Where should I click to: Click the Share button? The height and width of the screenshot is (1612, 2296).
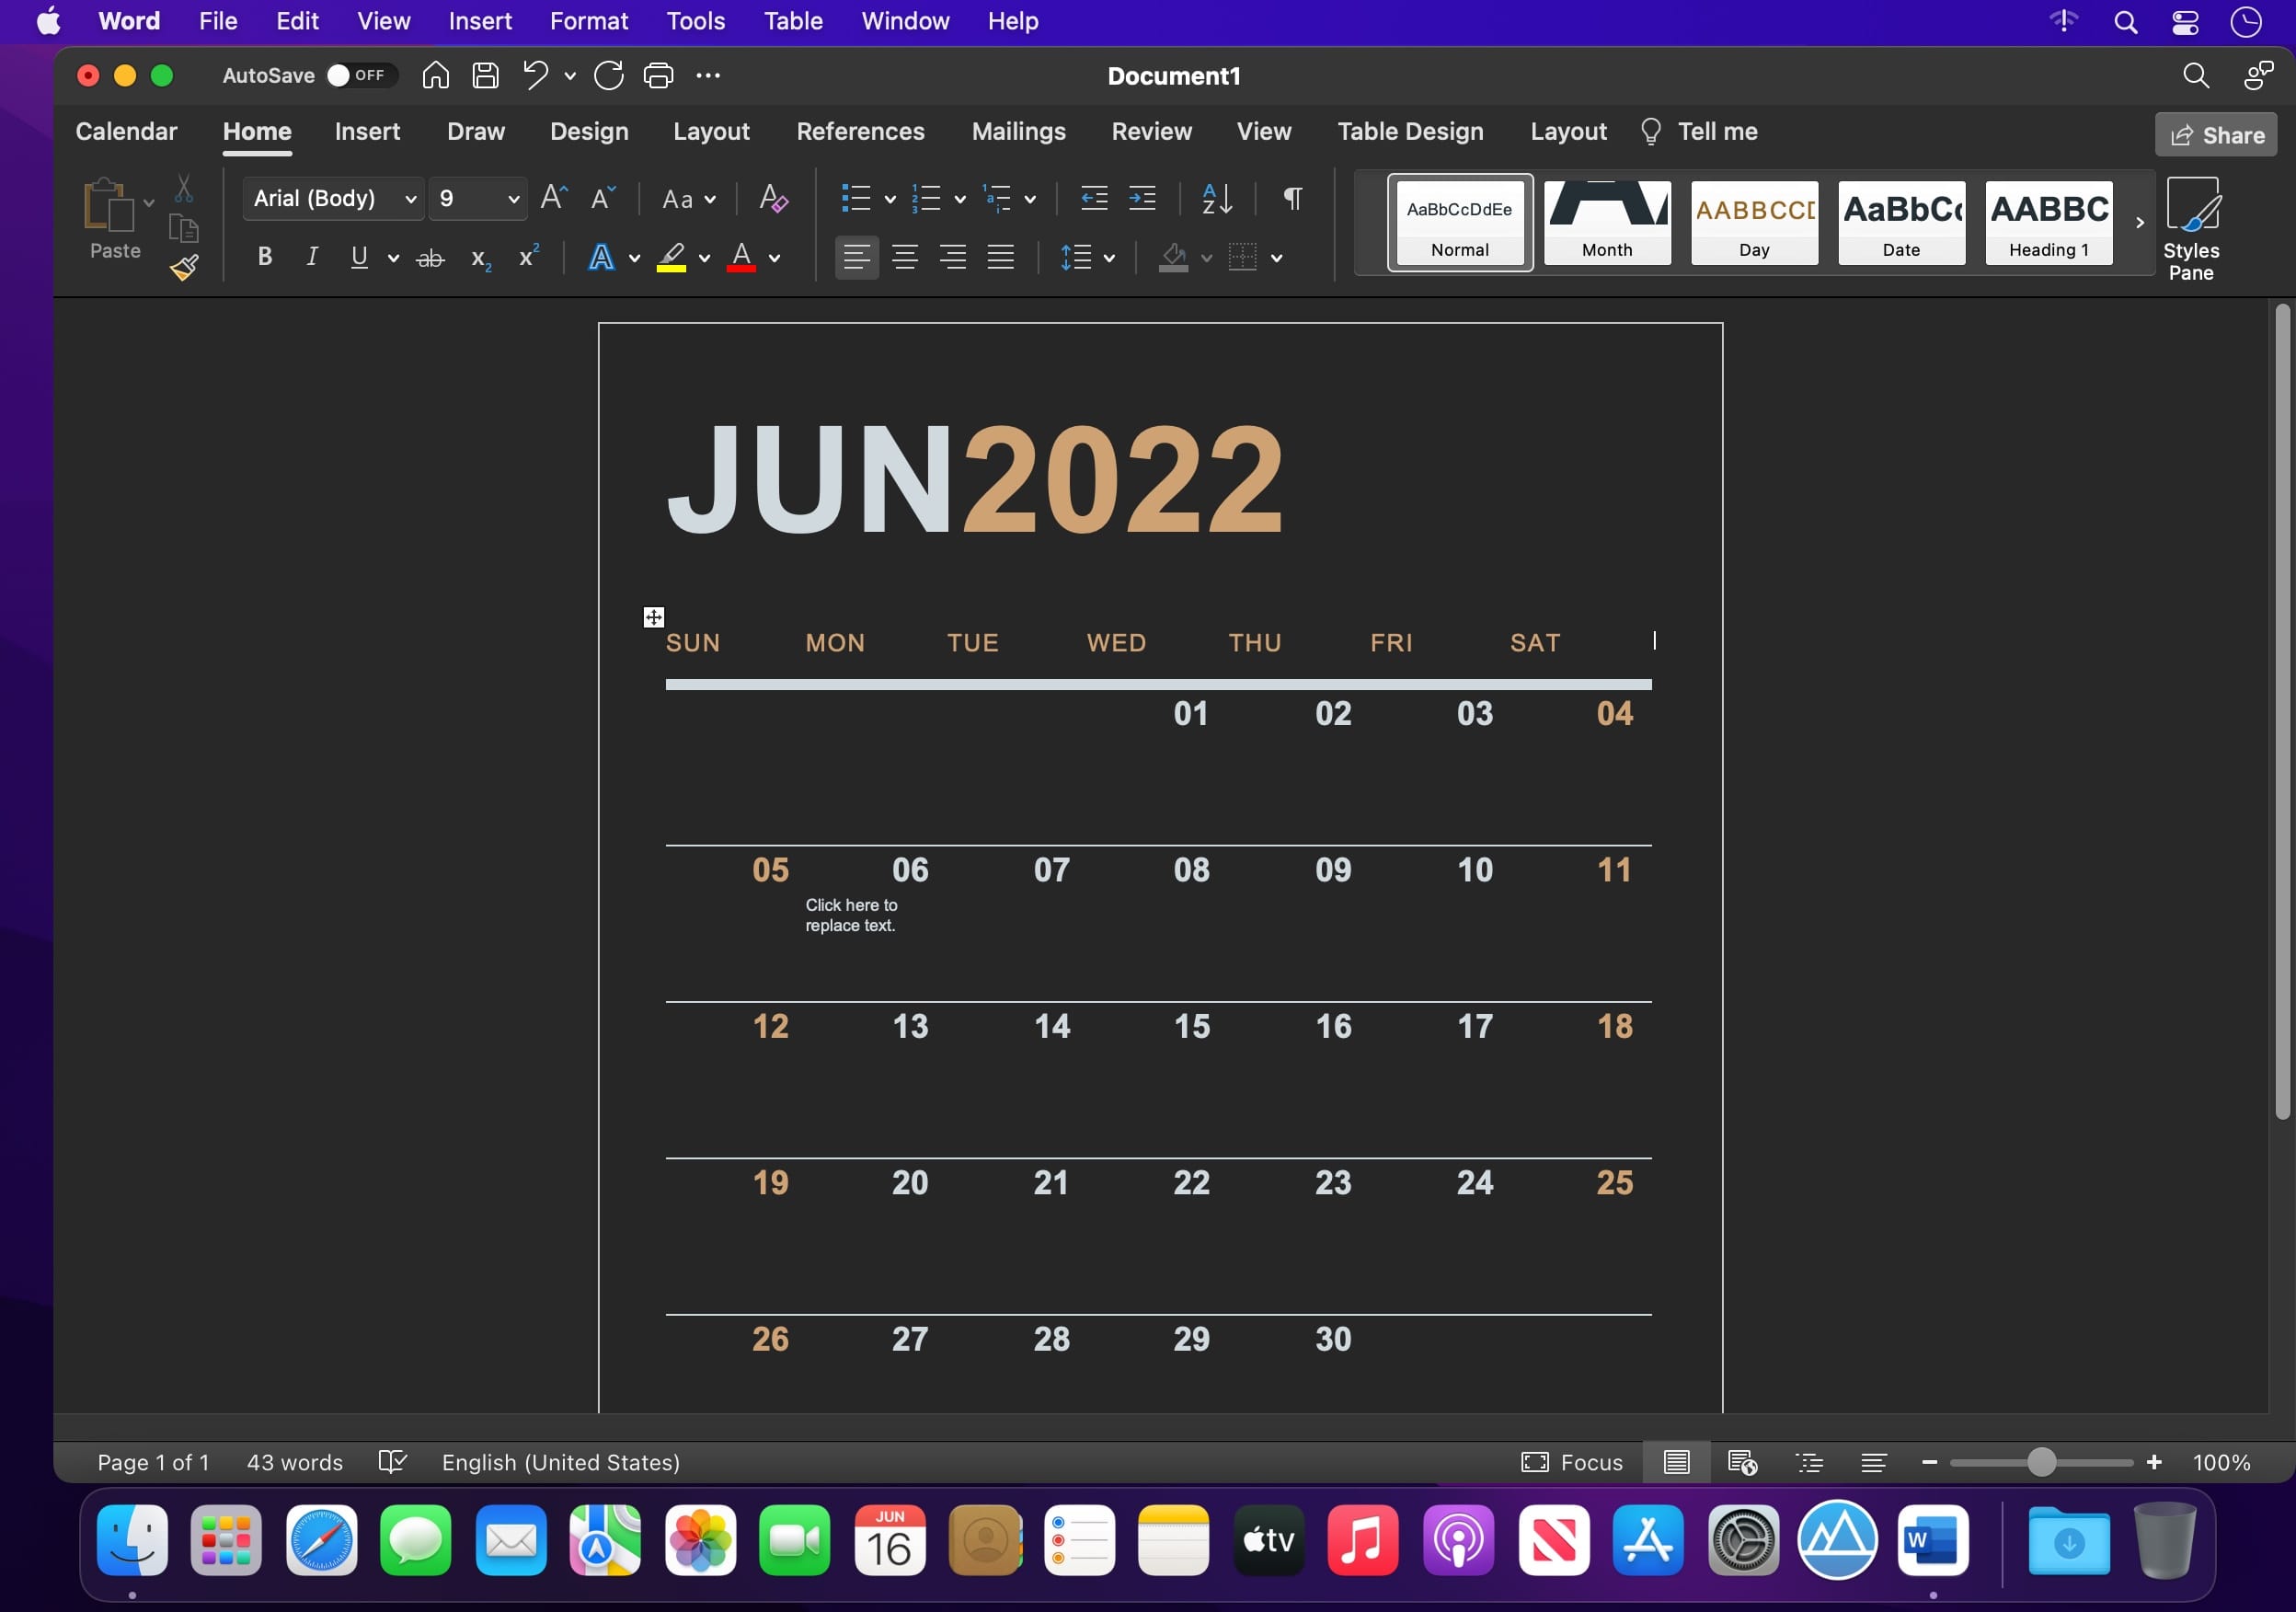[x=2215, y=135]
